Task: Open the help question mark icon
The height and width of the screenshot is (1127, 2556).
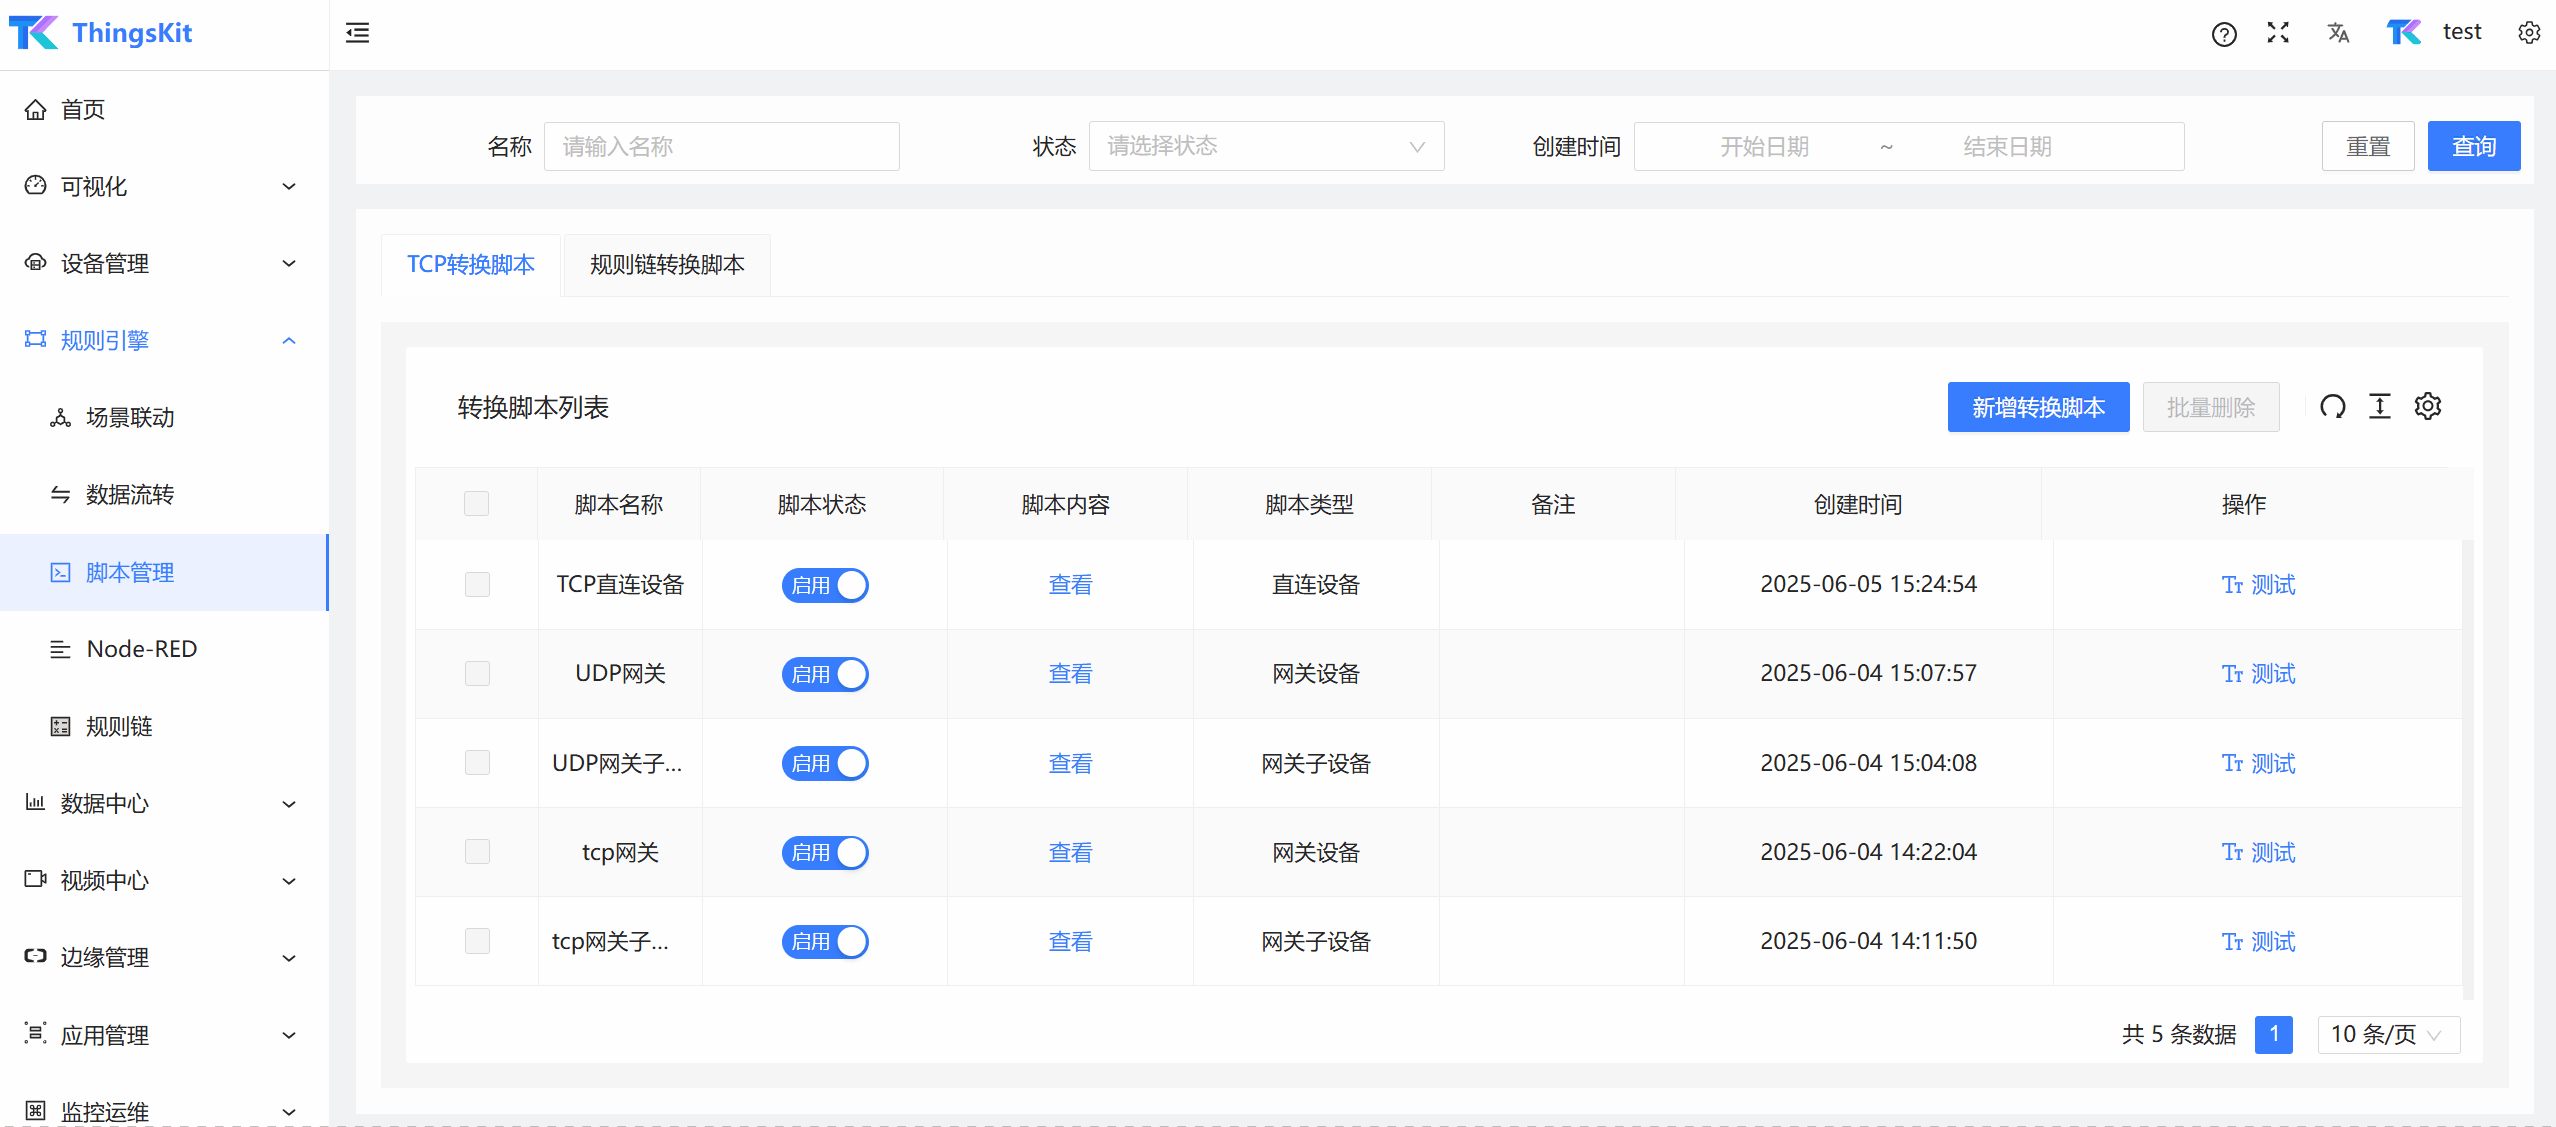Action: point(2224,34)
